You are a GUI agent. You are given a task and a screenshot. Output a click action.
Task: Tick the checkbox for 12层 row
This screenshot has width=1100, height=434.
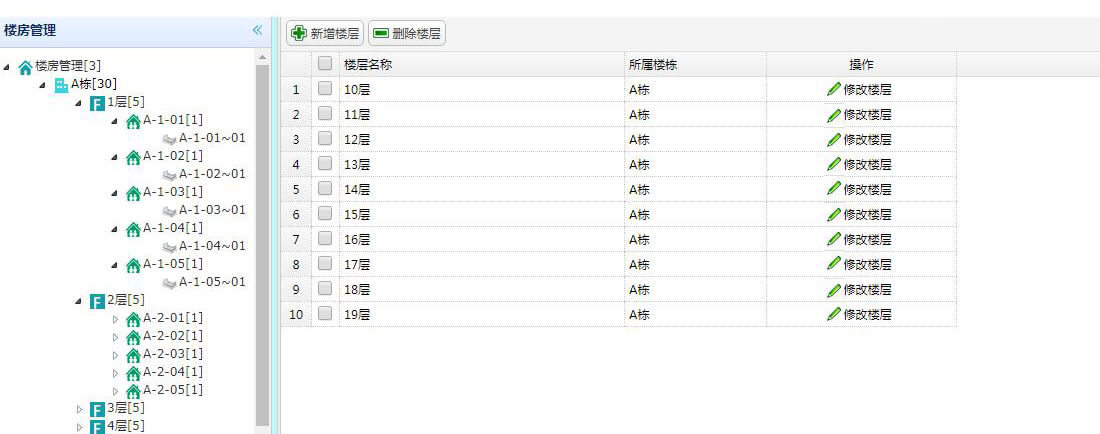(325, 139)
